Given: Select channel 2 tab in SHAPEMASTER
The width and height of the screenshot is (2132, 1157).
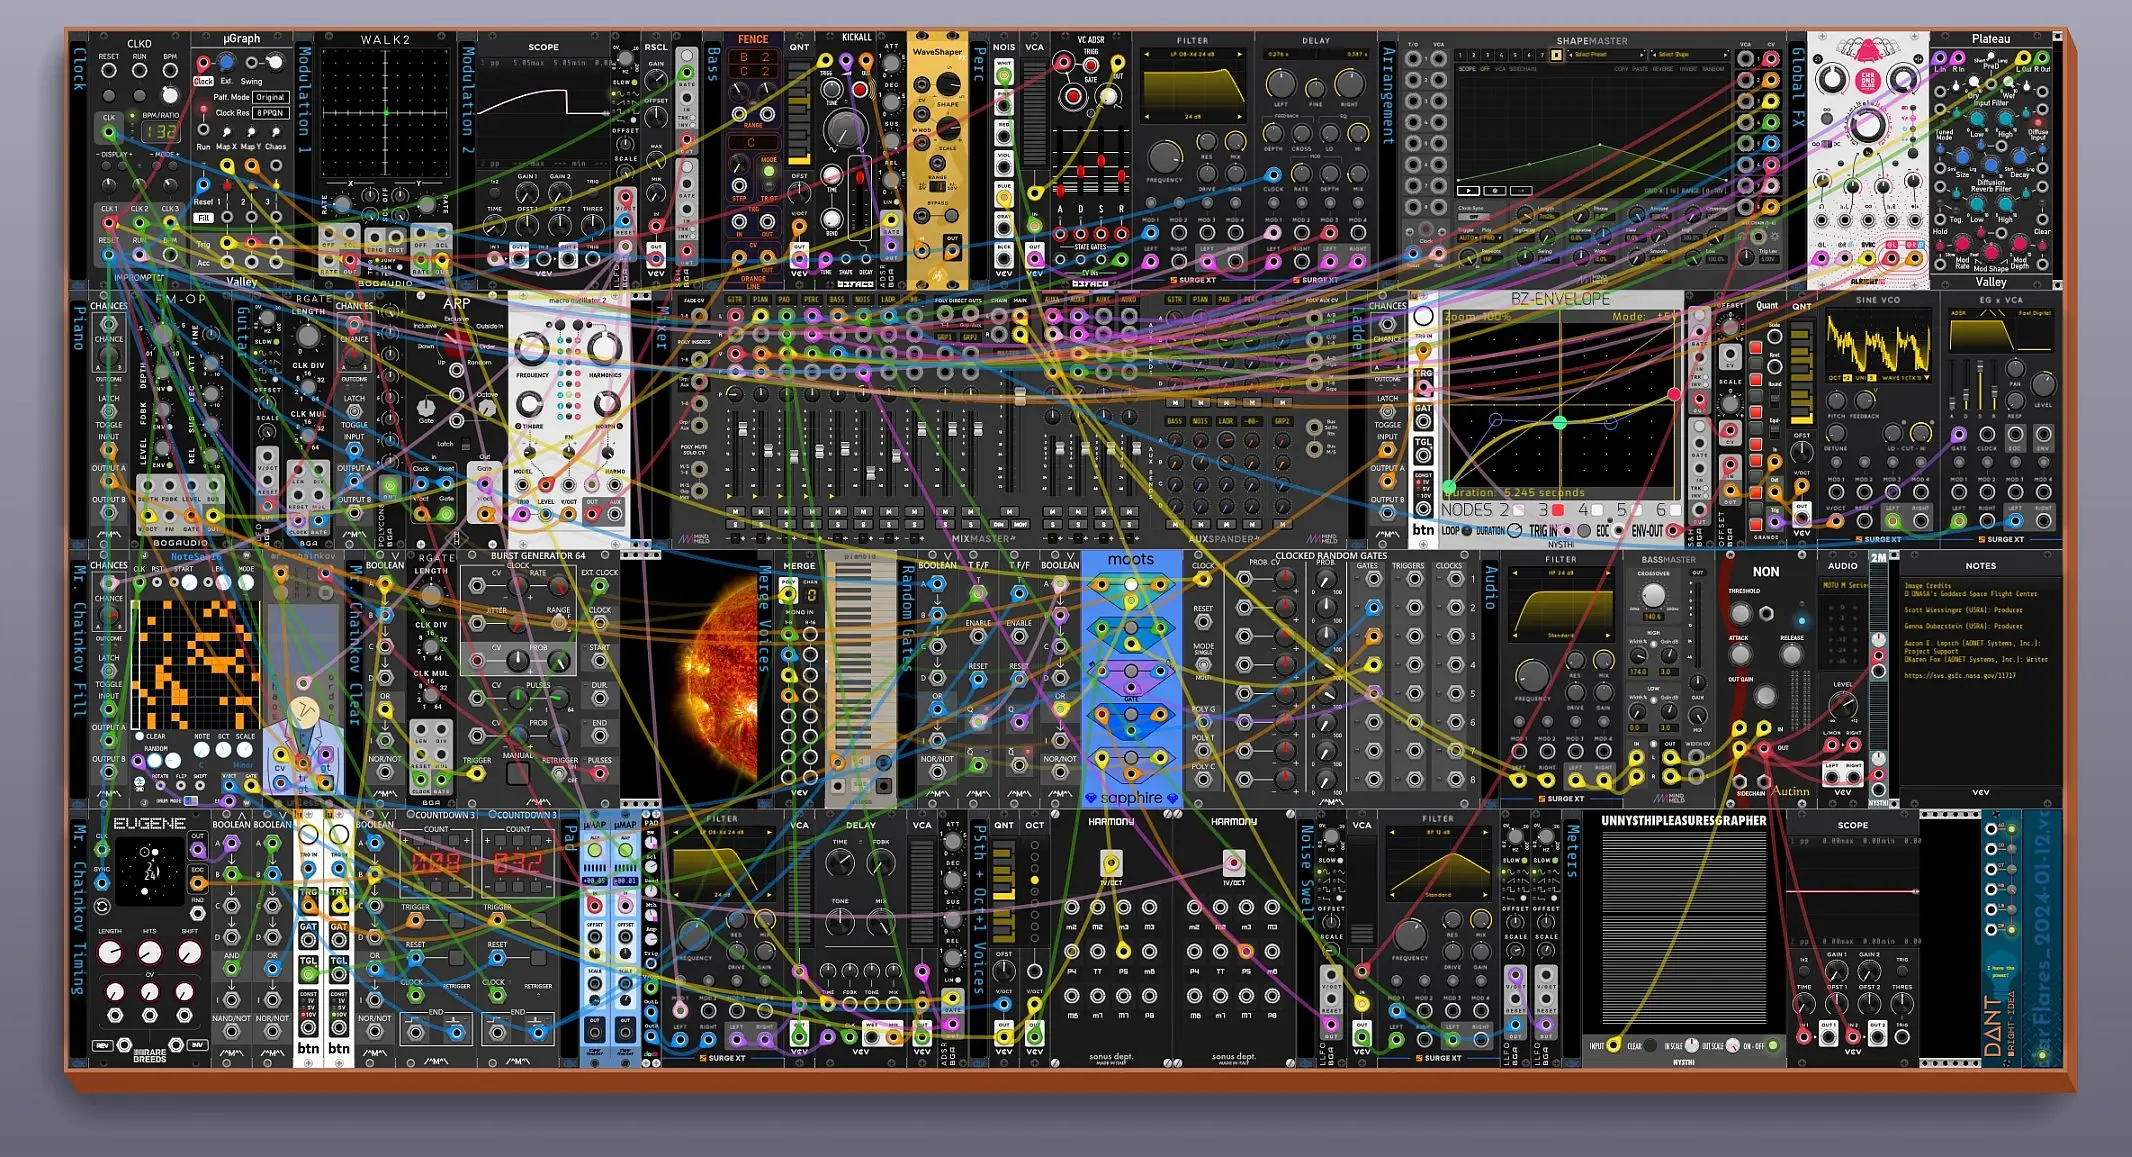Looking at the screenshot, I should pyautogui.click(x=1474, y=55).
